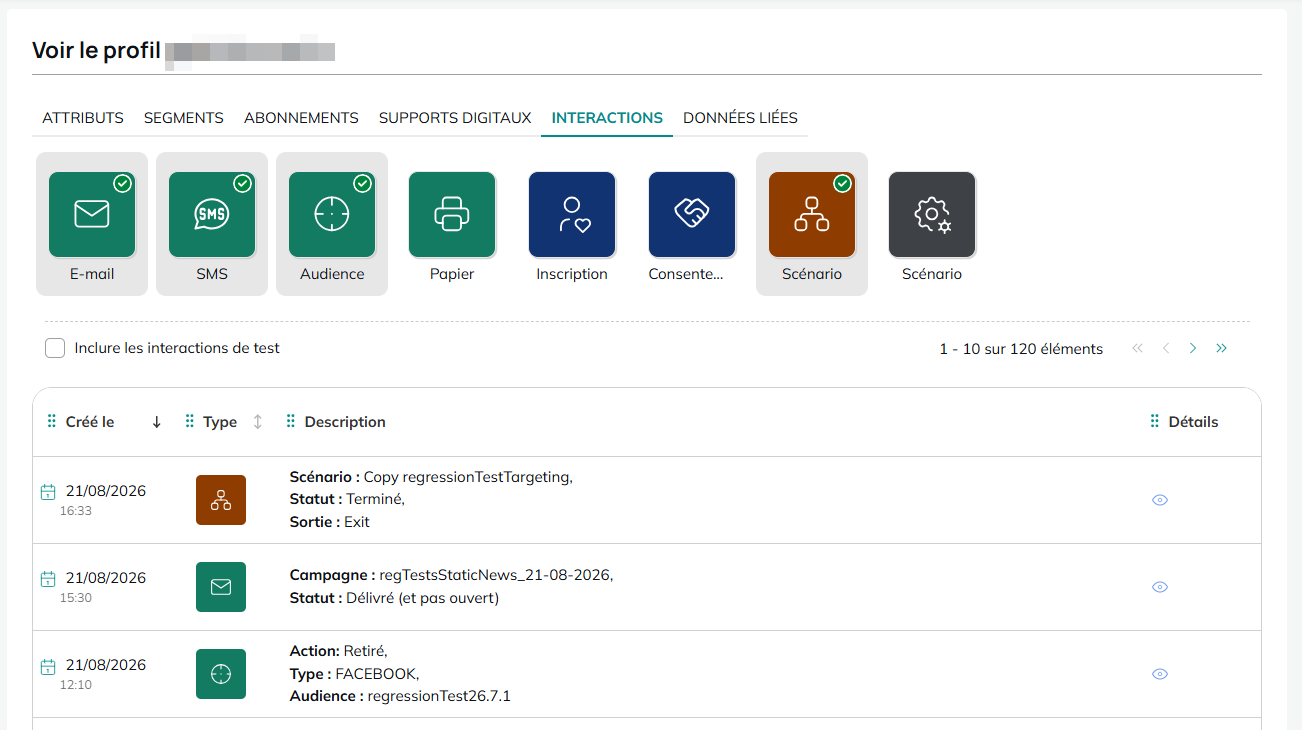
Task: Open the DONNÉES LIÉES tab
Action: (741, 118)
